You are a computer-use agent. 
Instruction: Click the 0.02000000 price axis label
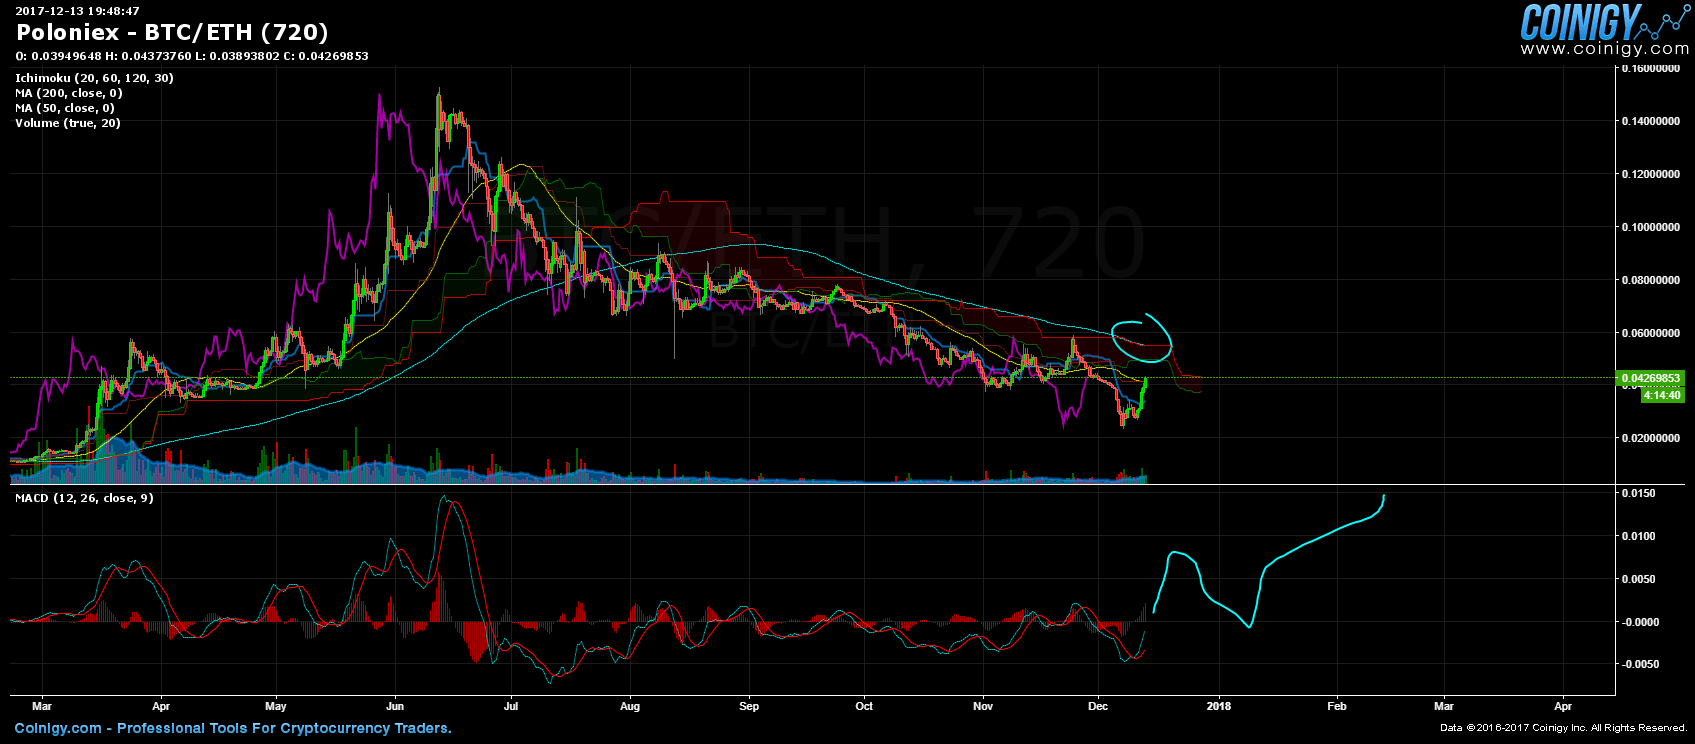pos(1652,439)
